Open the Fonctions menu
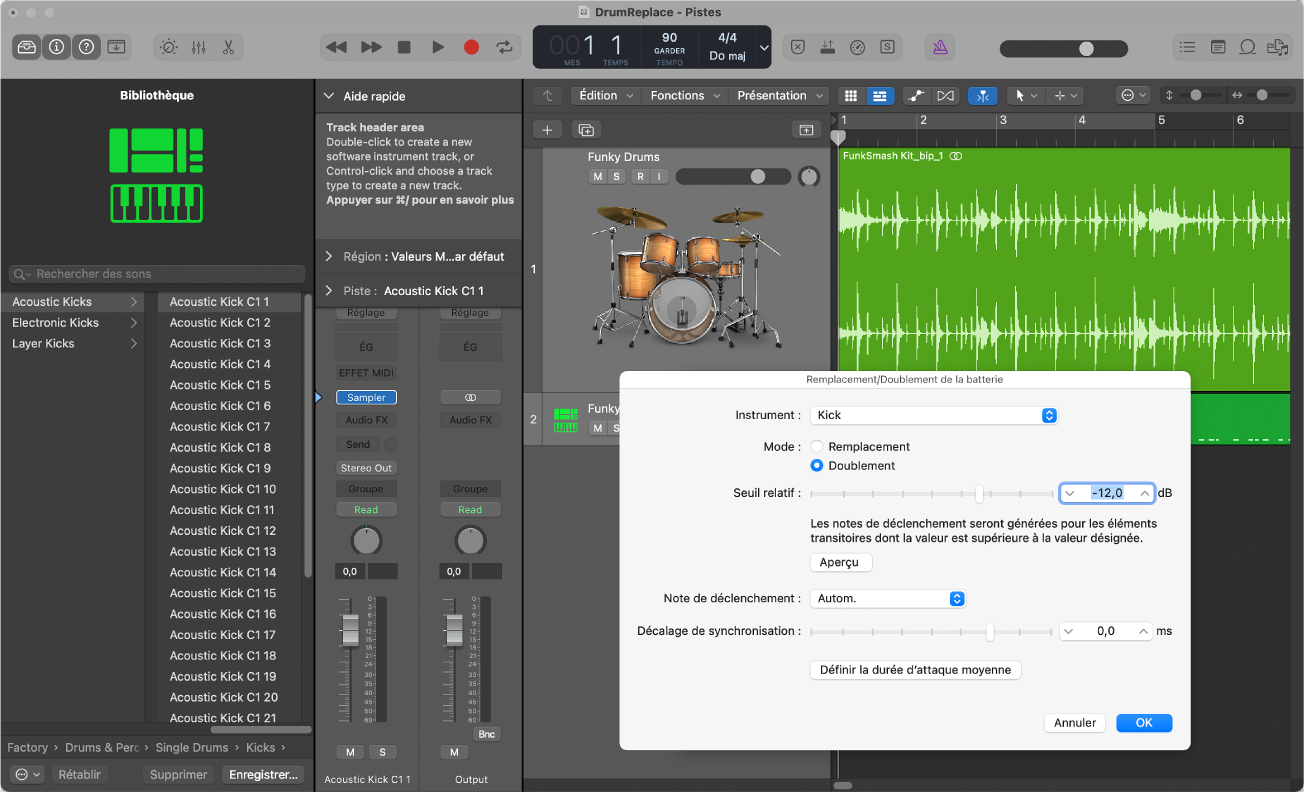1306x795 pixels. tap(685, 96)
